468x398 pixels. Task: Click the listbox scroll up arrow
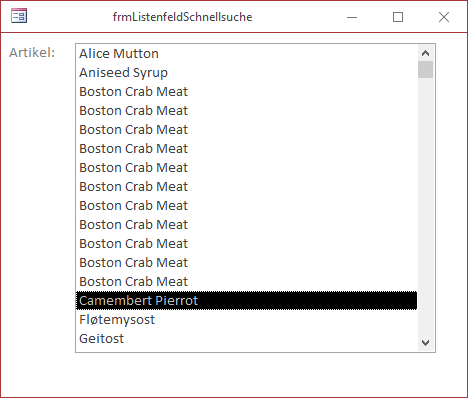[425, 53]
